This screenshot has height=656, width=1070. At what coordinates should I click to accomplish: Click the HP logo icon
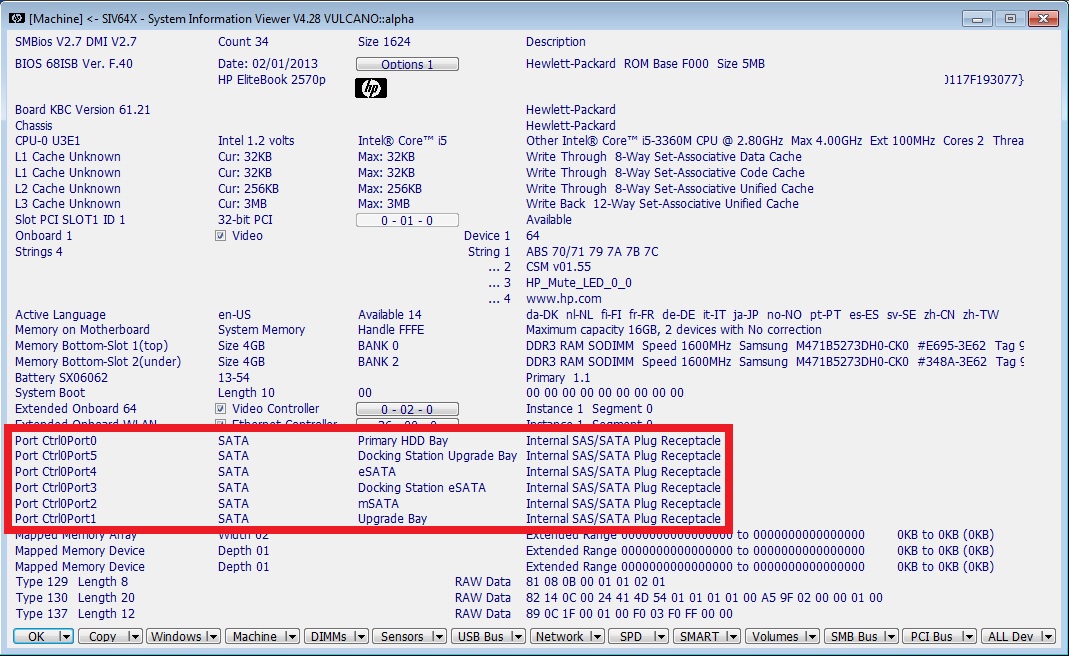click(x=371, y=88)
